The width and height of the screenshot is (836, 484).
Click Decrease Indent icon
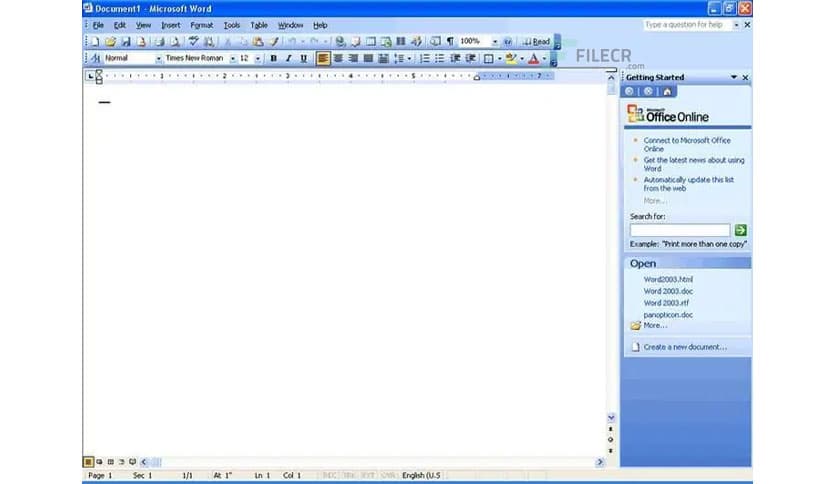click(455, 59)
